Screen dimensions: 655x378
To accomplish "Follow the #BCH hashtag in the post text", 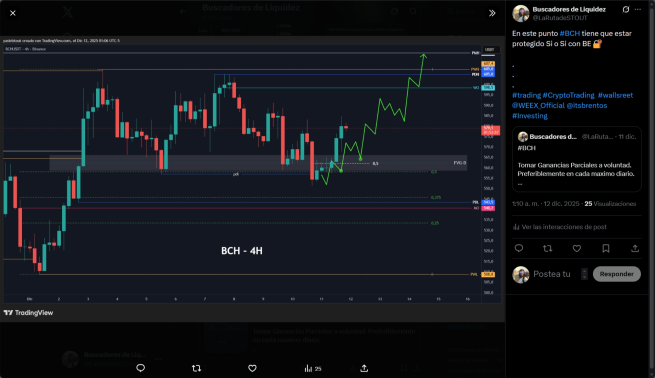I will click(570, 33).
